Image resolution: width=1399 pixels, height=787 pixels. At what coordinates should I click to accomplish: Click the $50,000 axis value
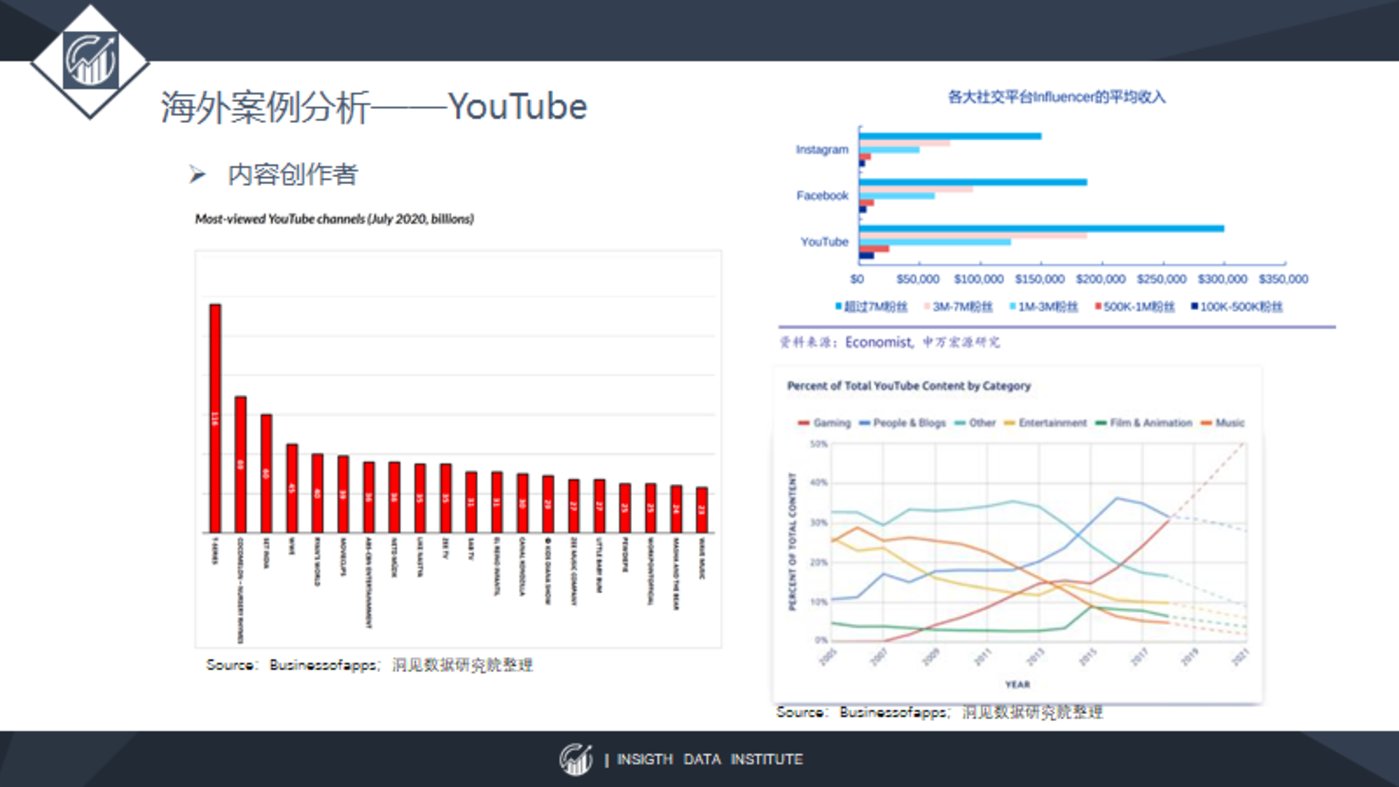pyautogui.click(x=918, y=279)
